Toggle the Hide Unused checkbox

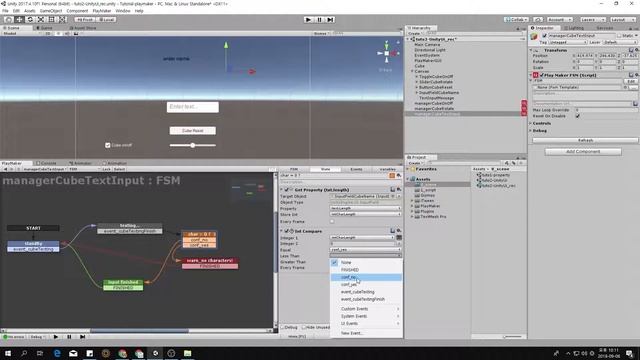(303, 327)
